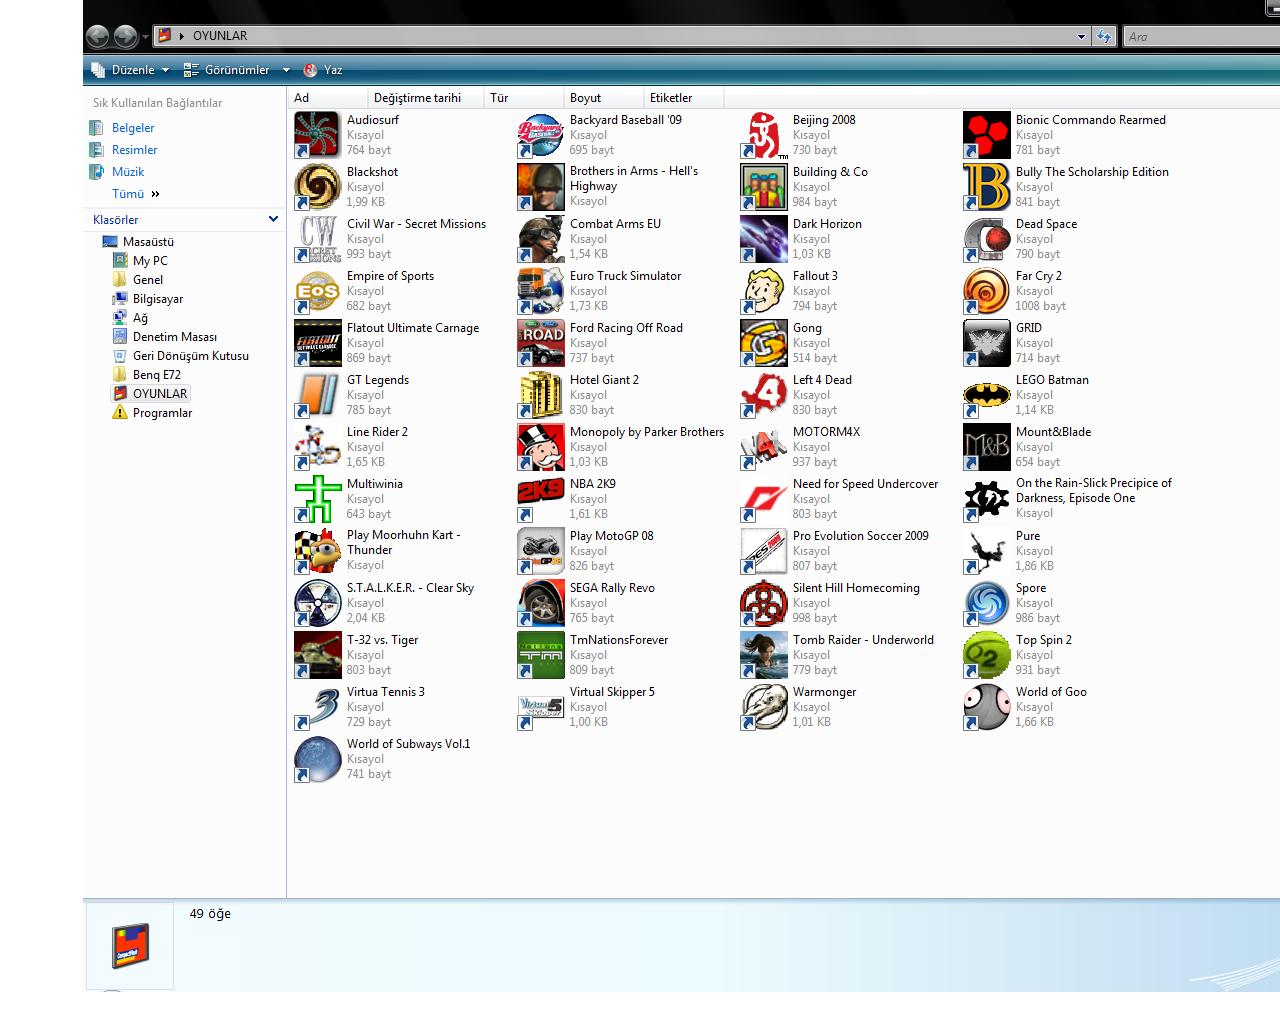Click the Beijing 2008 emblem icon
1280x1024 pixels.
(x=764, y=135)
